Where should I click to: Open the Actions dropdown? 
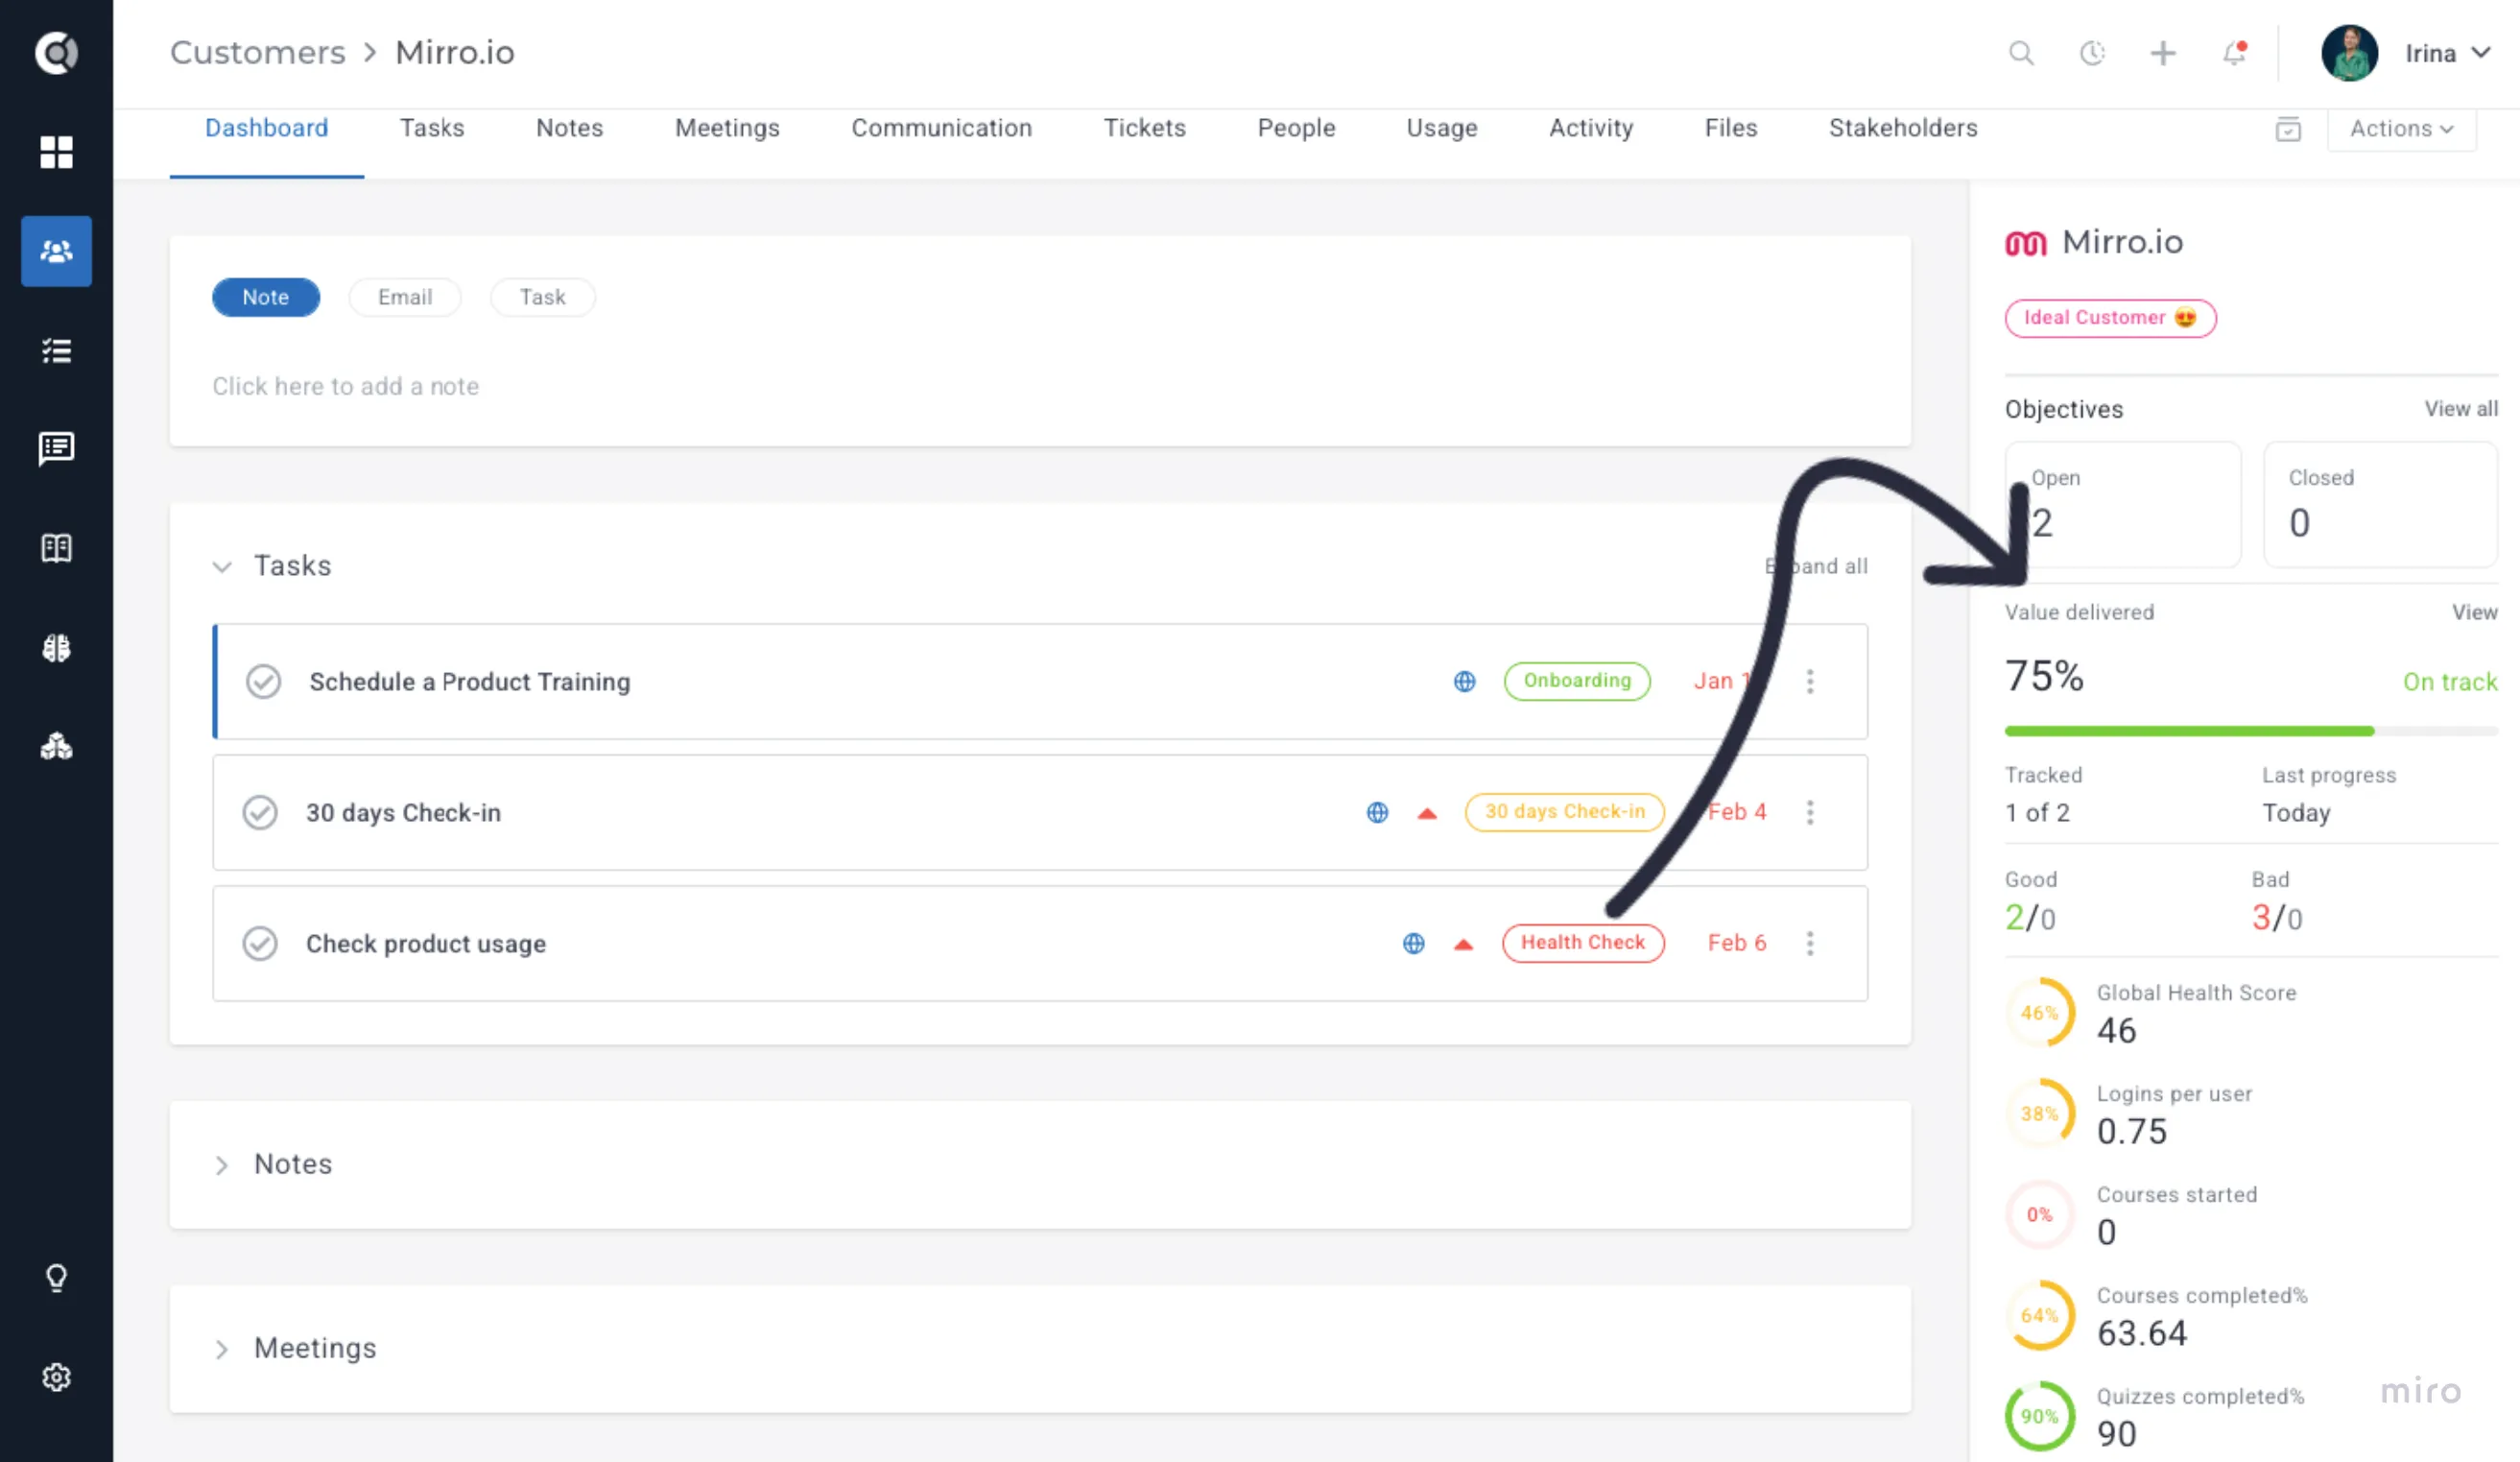[x=2401, y=129]
